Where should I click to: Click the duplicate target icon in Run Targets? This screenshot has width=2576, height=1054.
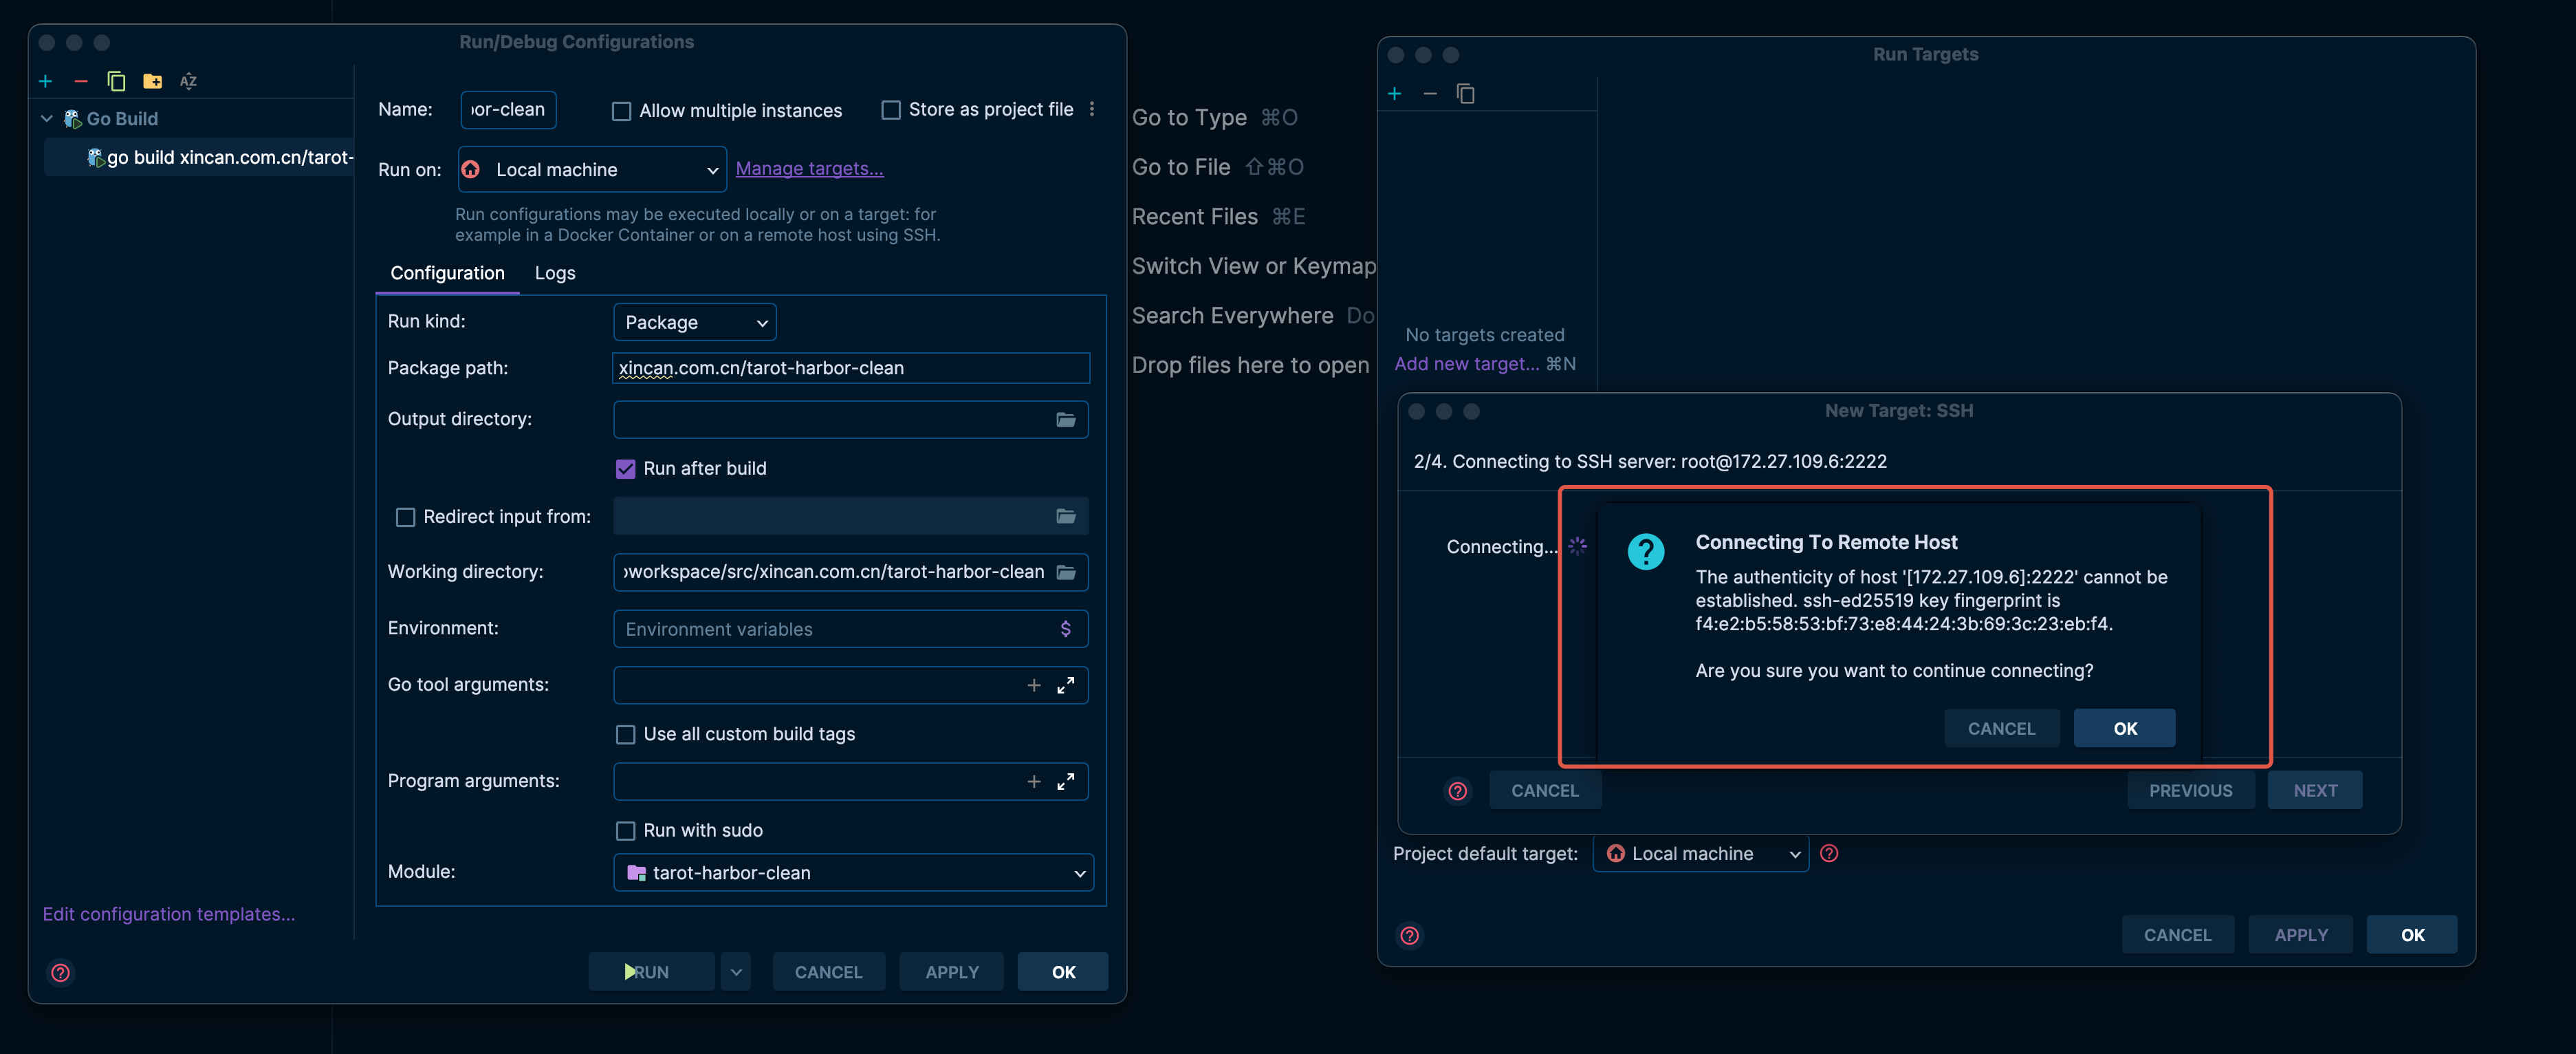click(x=1465, y=94)
